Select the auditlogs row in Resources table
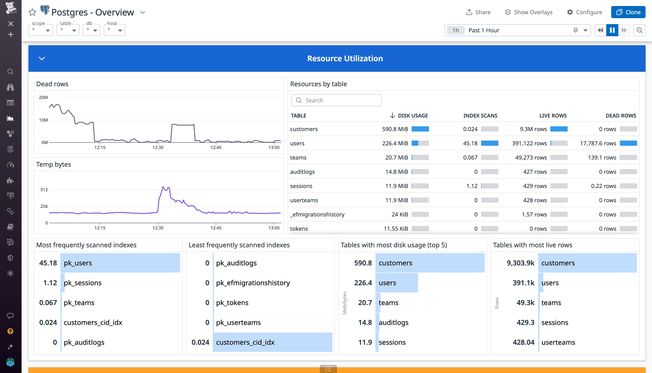Viewport: 652px width, 373px height. click(x=464, y=172)
